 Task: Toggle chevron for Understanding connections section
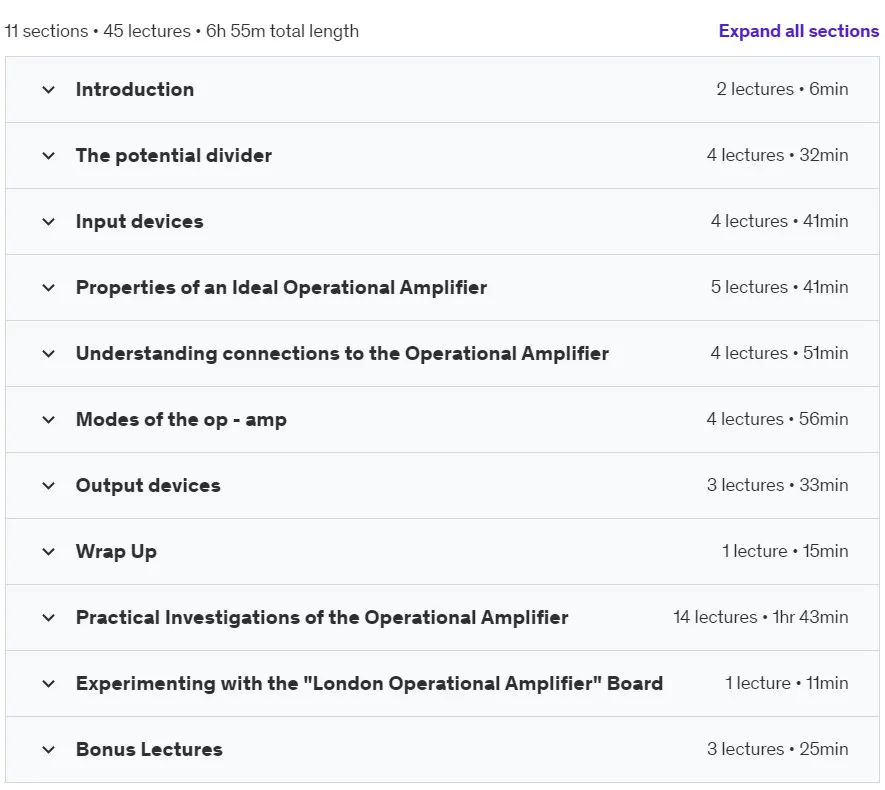coord(49,354)
